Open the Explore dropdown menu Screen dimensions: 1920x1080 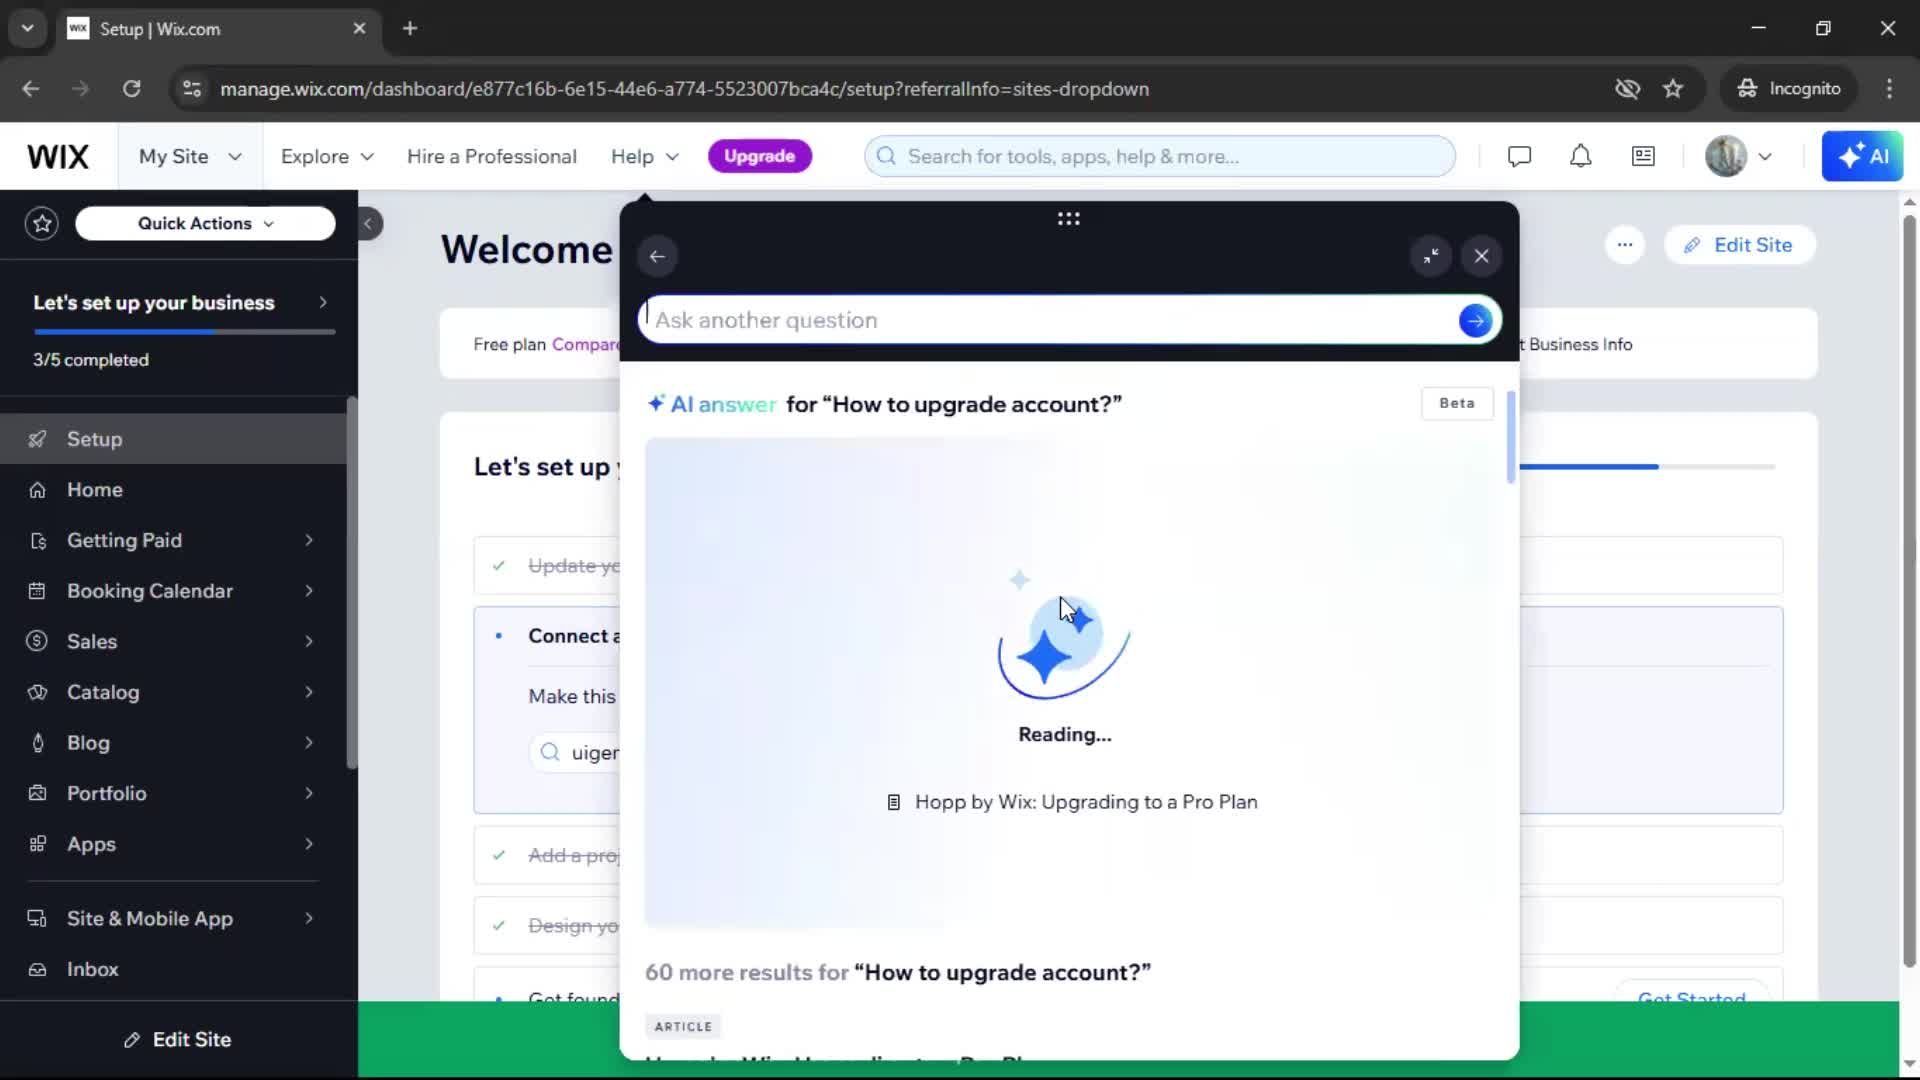point(327,157)
